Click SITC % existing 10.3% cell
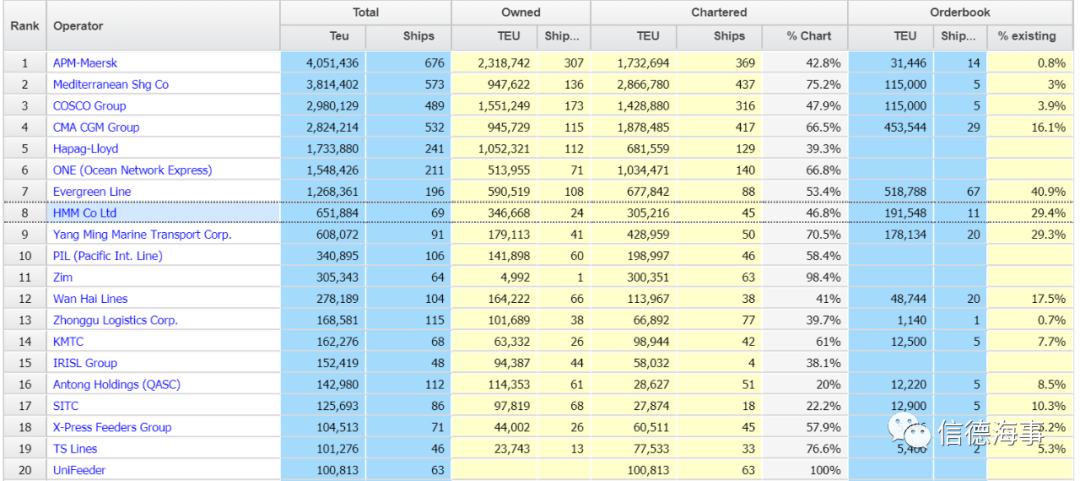 [x=1030, y=406]
